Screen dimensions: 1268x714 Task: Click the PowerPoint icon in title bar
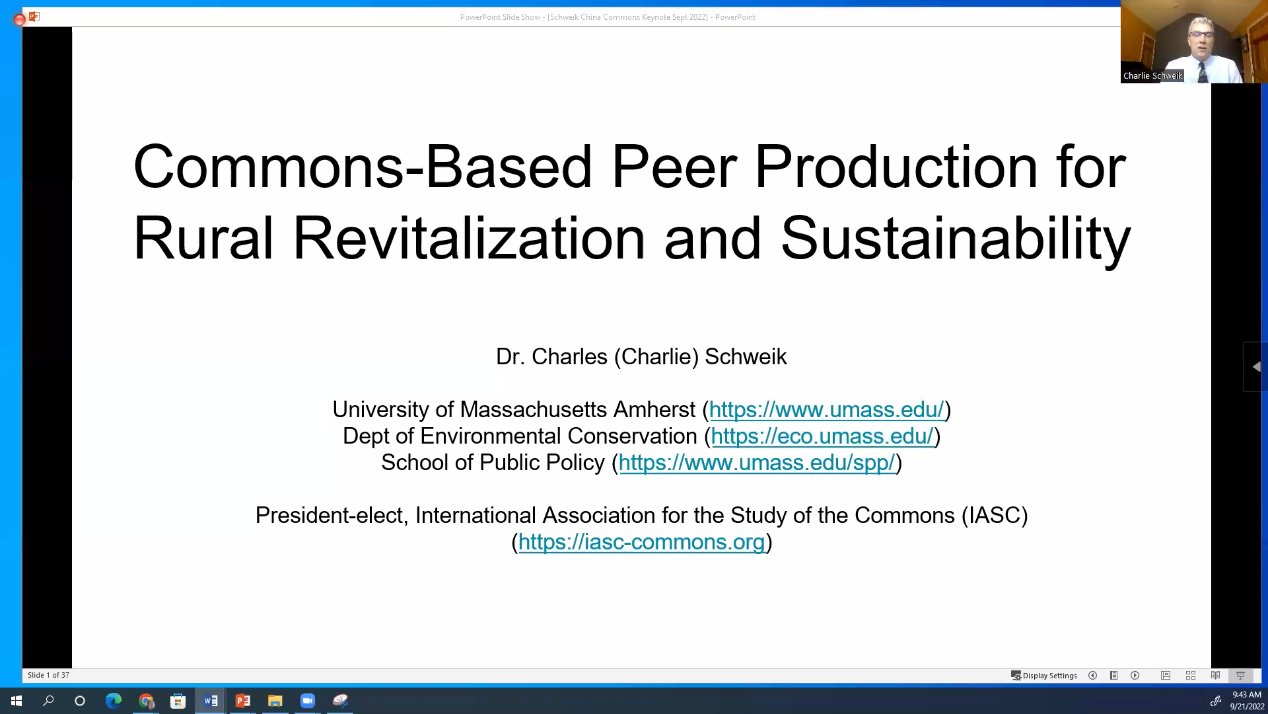pos(34,16)
